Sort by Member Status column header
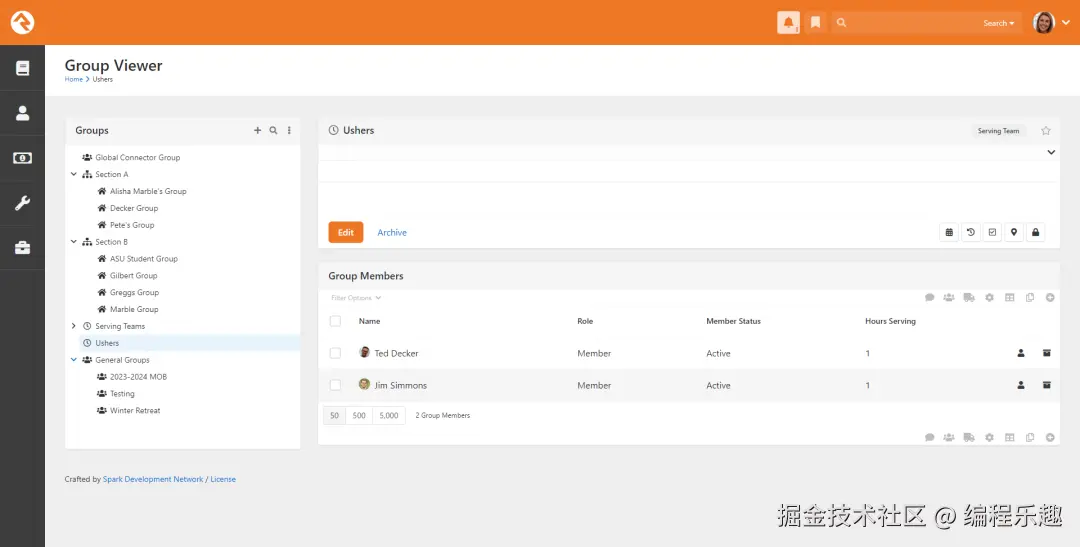This screenshot has width=1080, height=547. coord(733,321)
